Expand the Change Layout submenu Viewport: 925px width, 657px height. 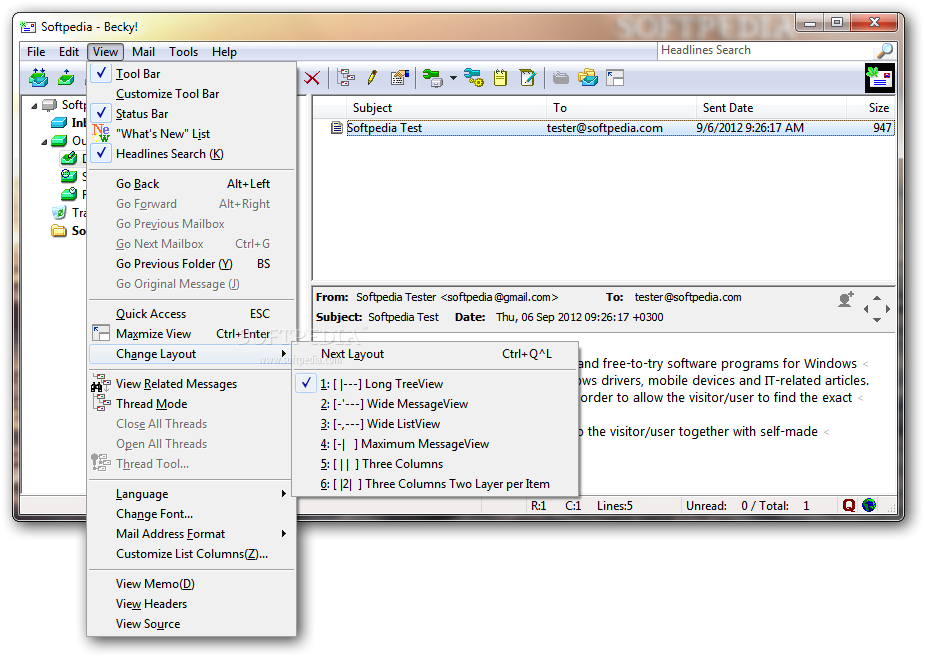coord(192,354)
